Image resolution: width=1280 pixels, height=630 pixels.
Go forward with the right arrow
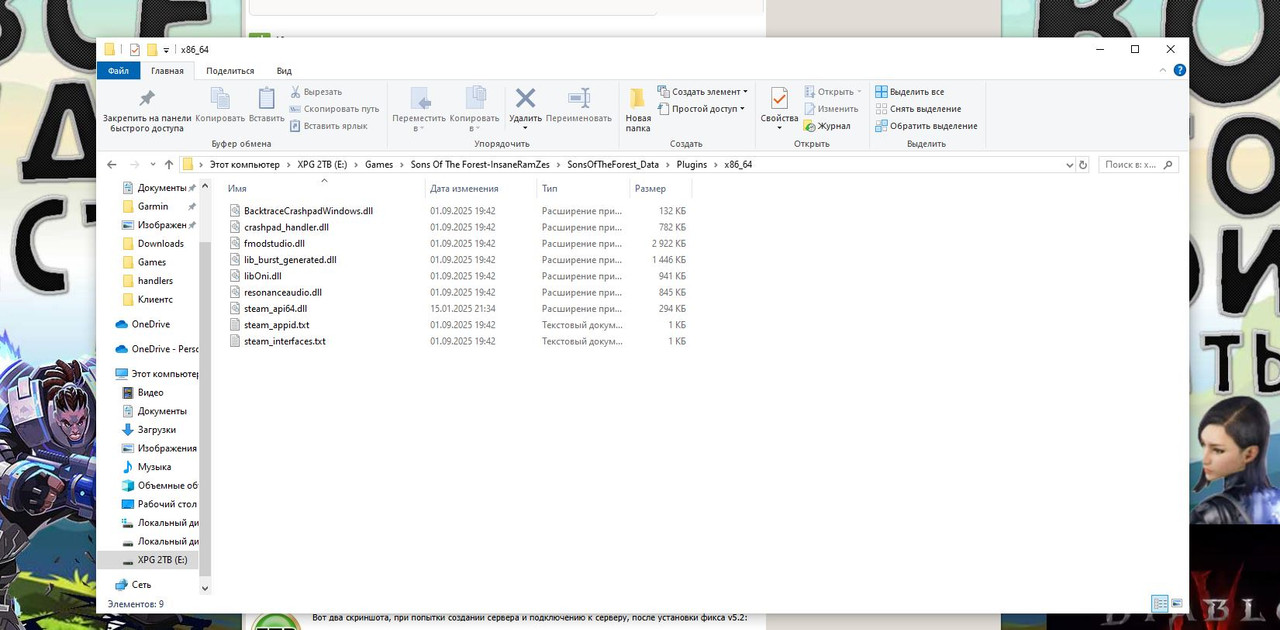click(134, 165)
